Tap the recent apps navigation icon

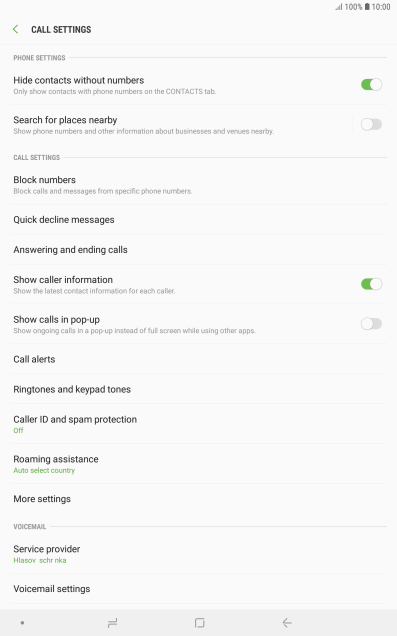[112, 623]
